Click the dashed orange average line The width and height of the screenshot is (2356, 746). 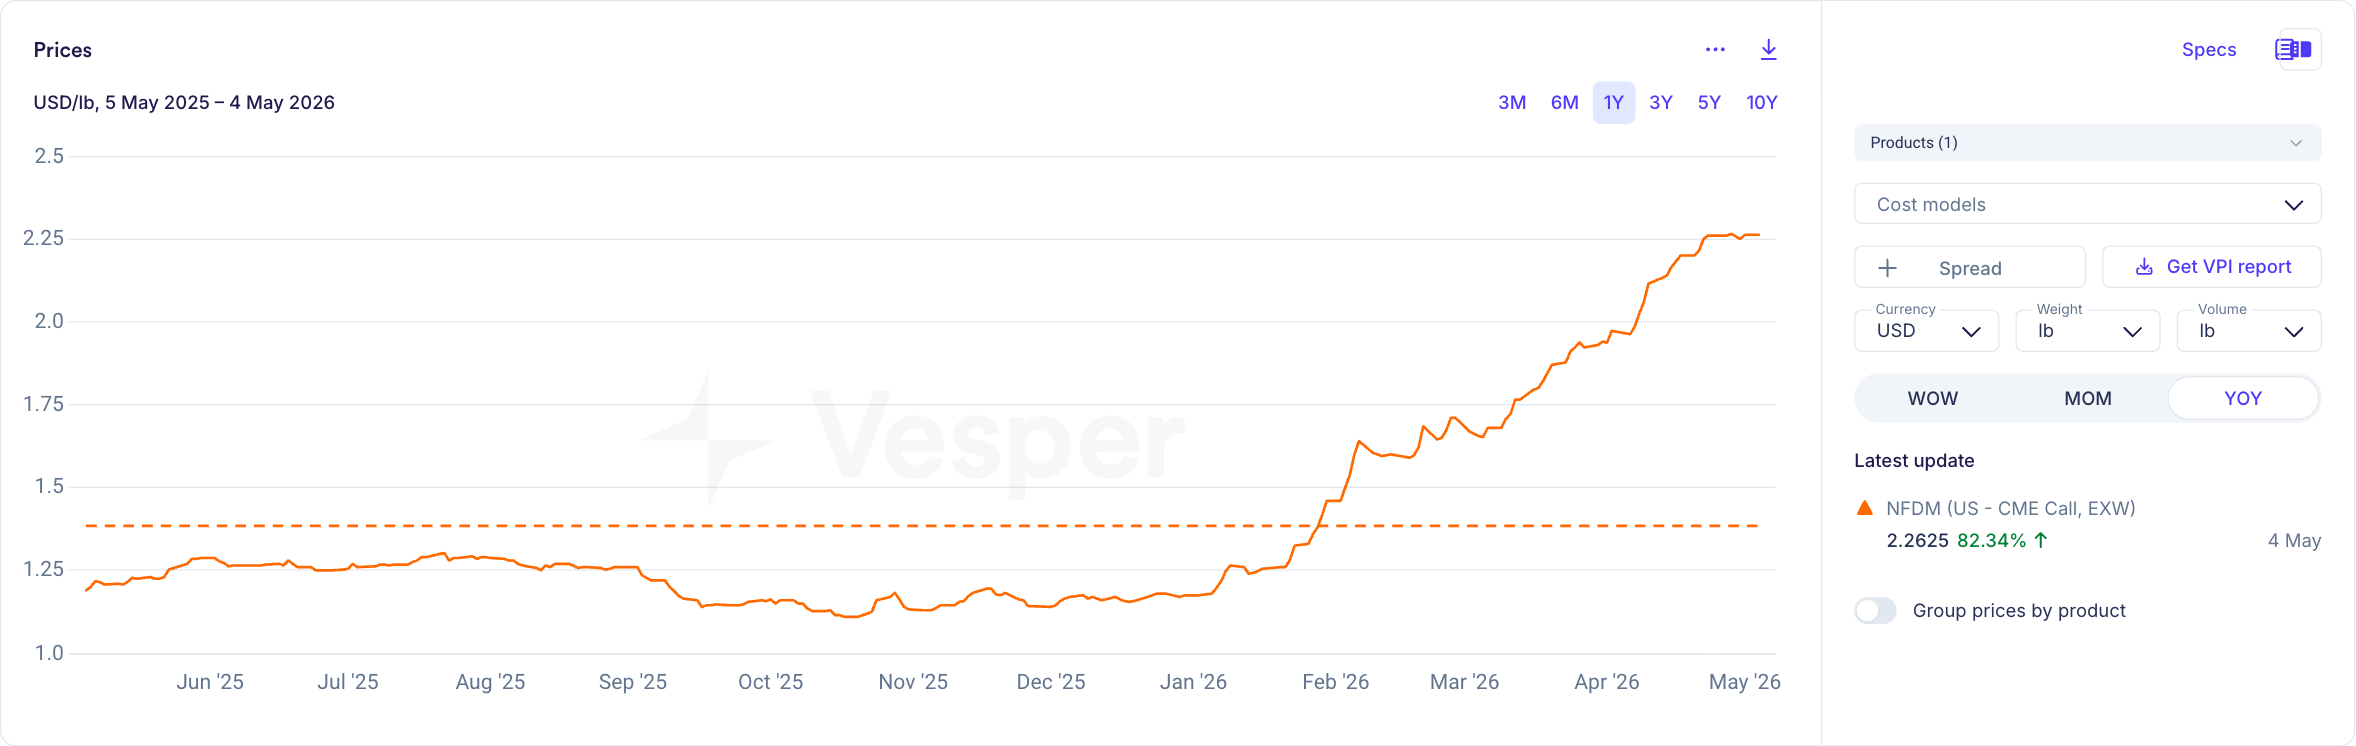point(921,525)
